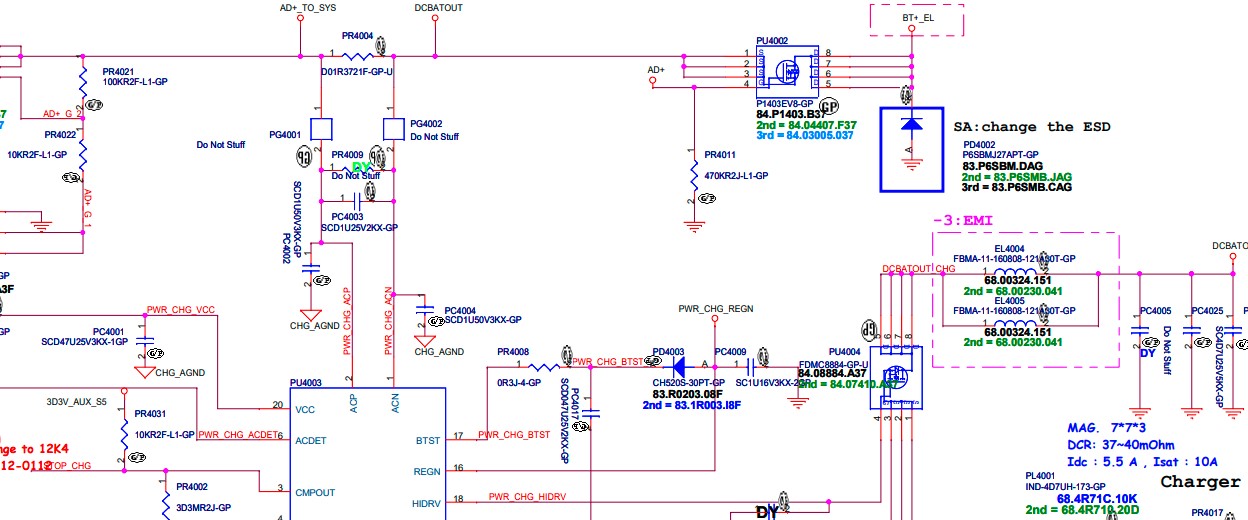Image resolution: width=1248 pixels, height=520 pixels.
Task: Click the ground symbol below PR4011
Action: (x=695, y=226)
